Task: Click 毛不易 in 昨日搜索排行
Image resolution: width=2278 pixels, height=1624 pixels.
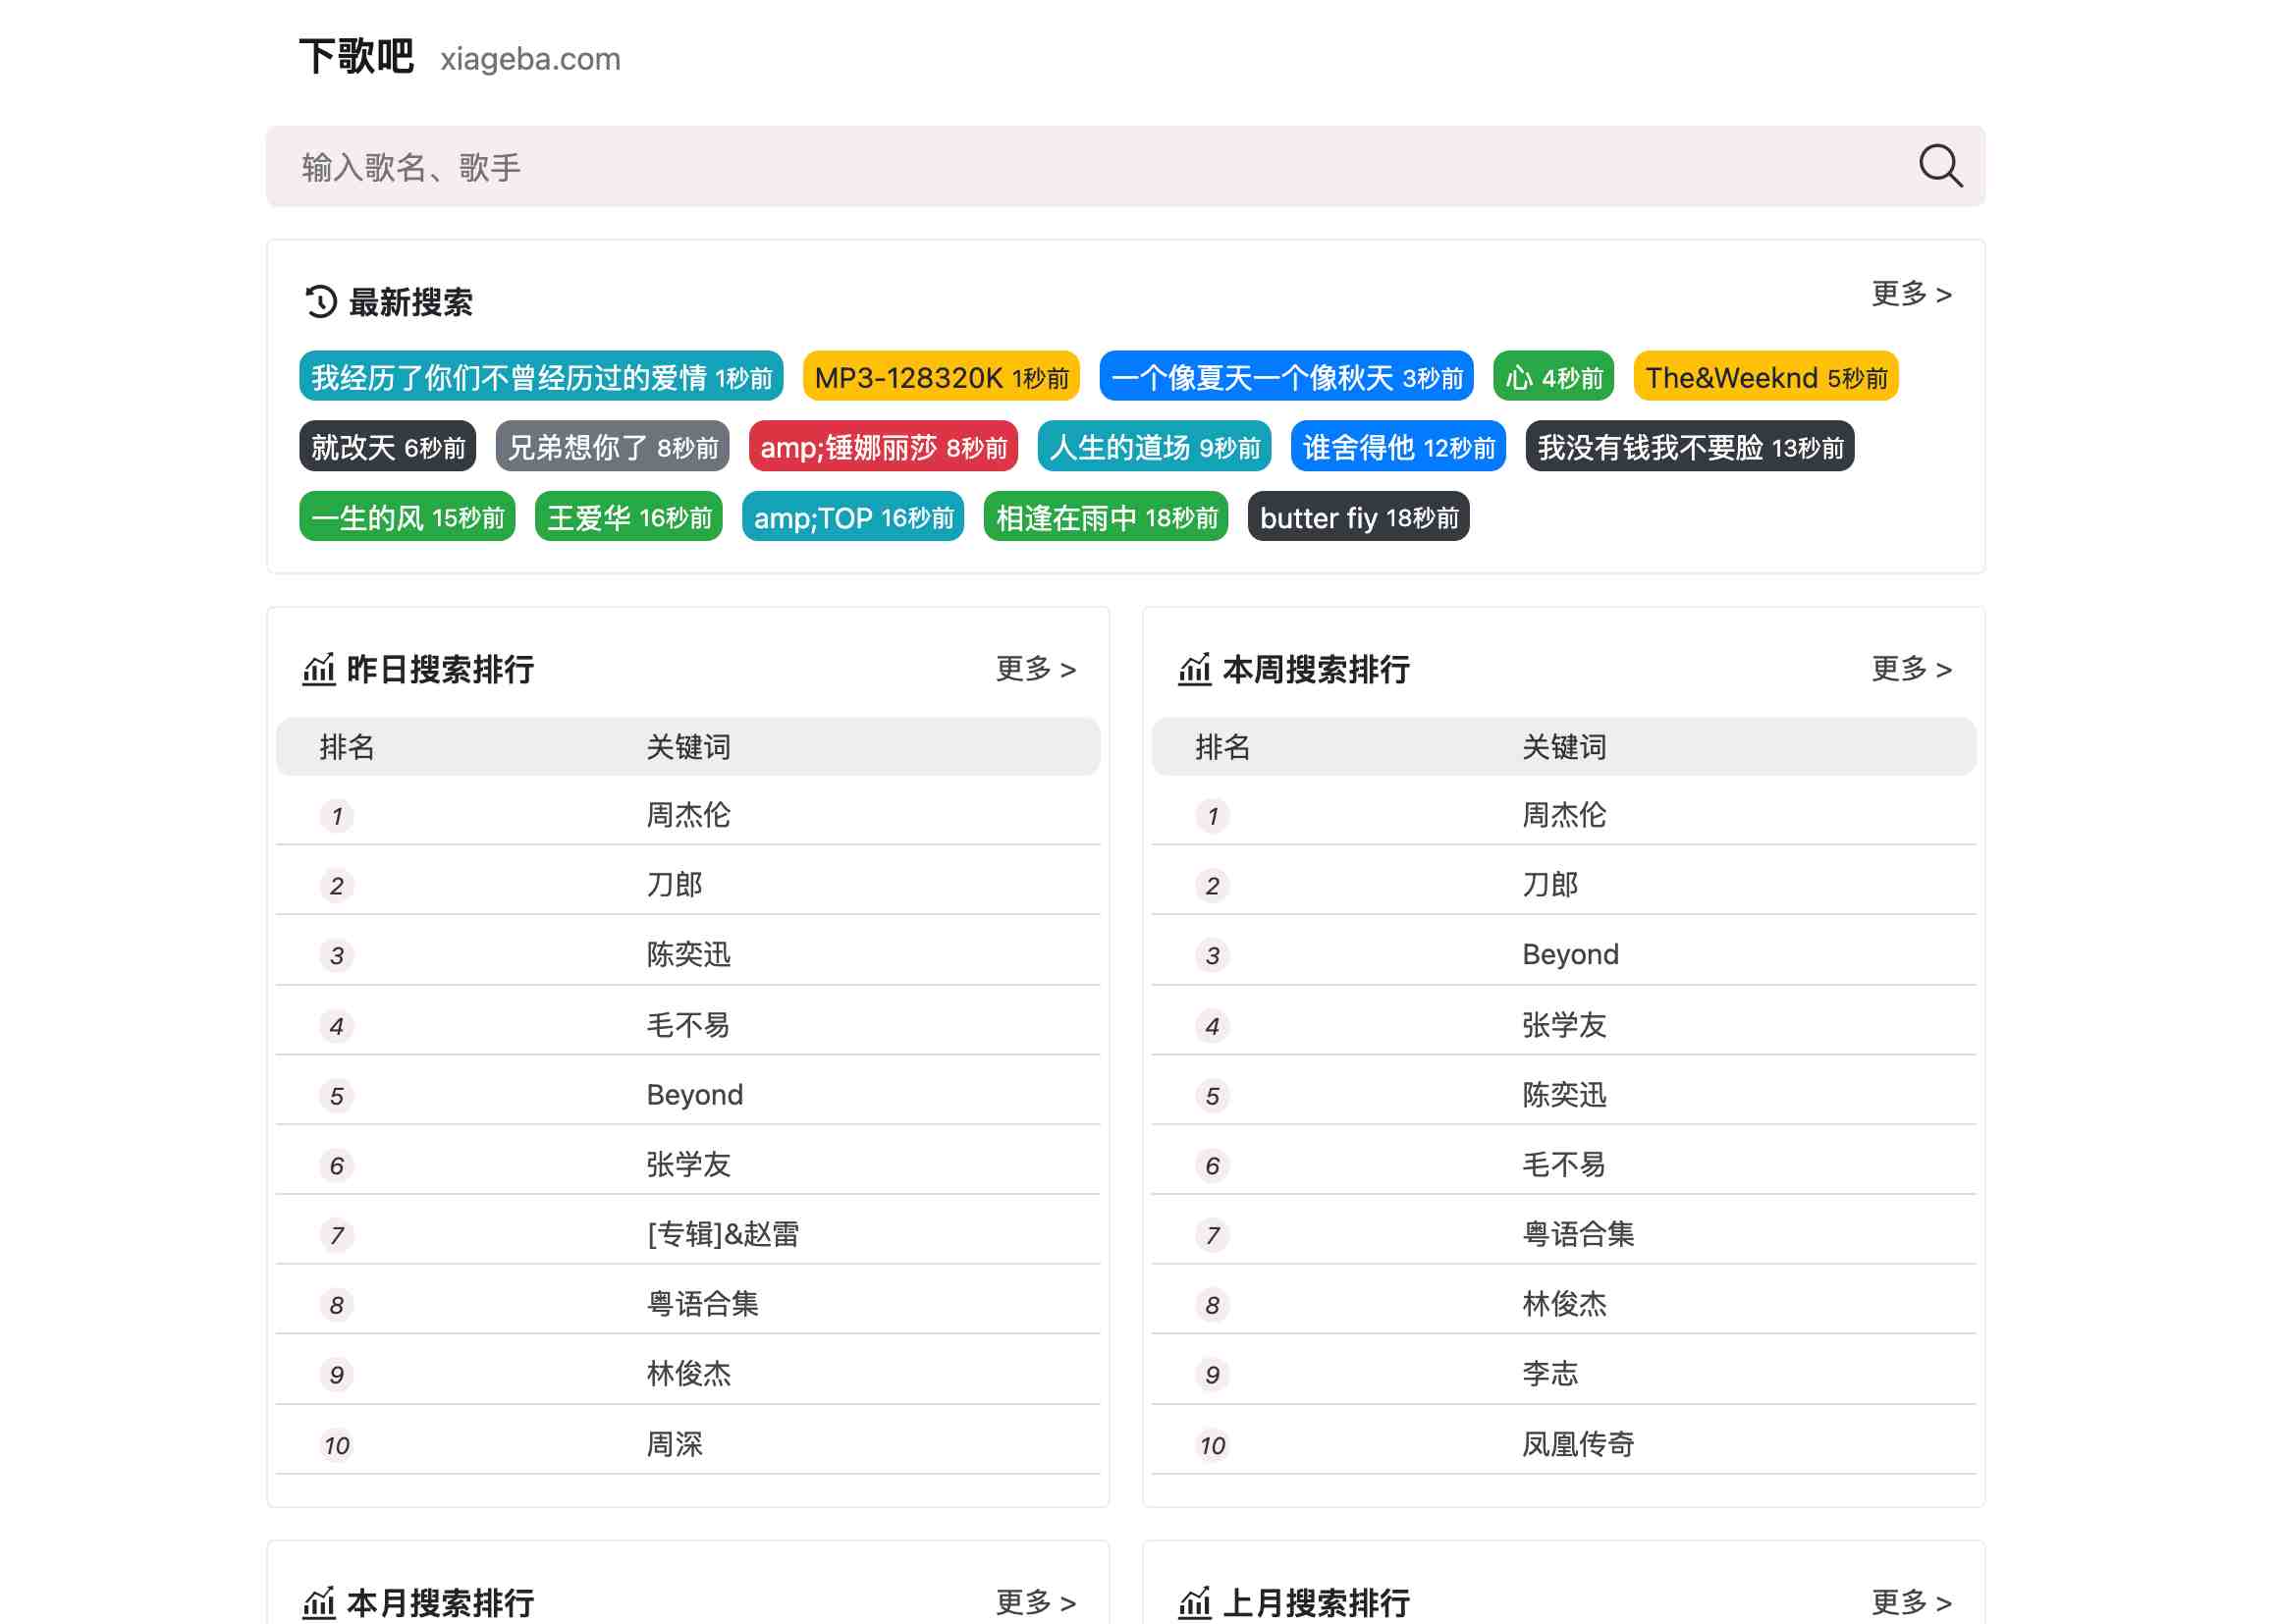Action: [x=688, y=1025]
